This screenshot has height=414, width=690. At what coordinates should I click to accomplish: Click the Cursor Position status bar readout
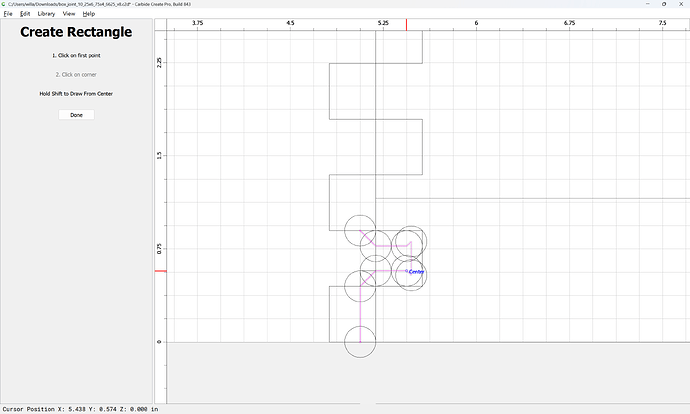(80, 409)
